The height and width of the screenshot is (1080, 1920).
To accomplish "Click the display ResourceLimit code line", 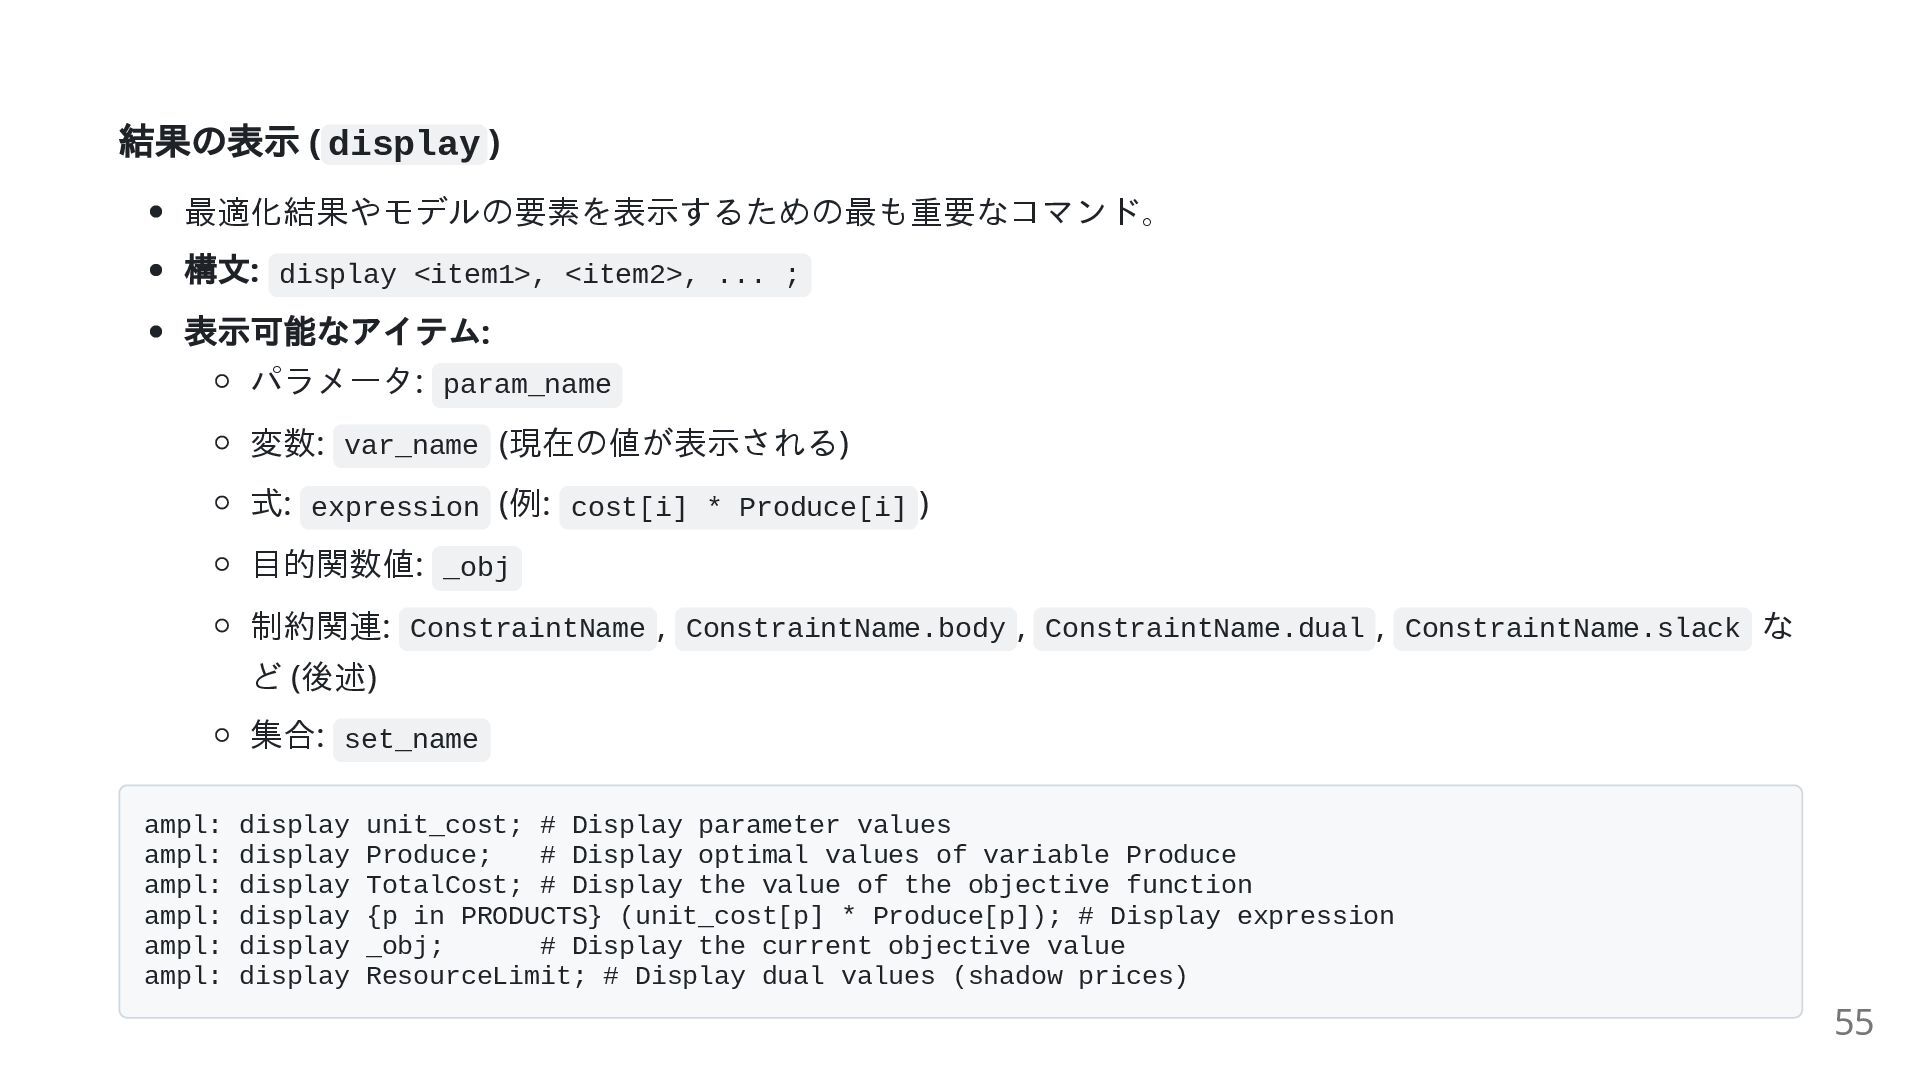I will click(665, 977).
